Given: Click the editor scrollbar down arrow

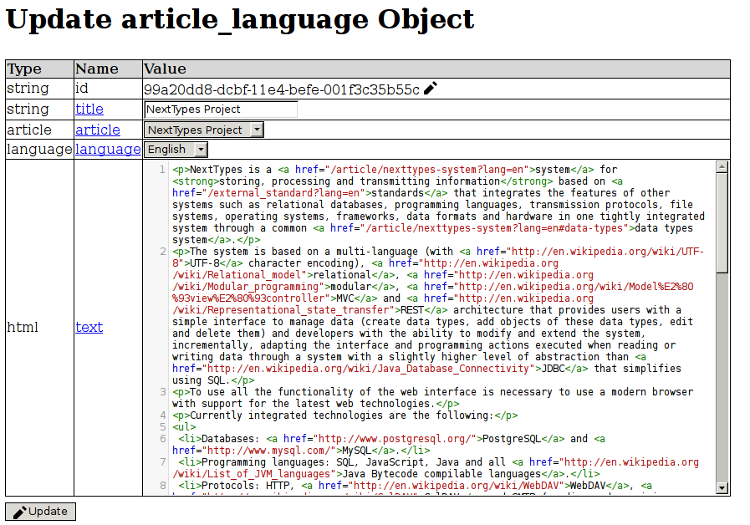Looking at the screenshot, I should (722, 487).
